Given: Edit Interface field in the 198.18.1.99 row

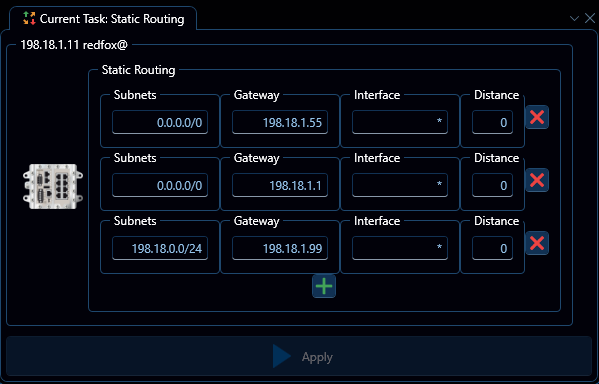Looking at the screenshot, I should tap(400, 248).
